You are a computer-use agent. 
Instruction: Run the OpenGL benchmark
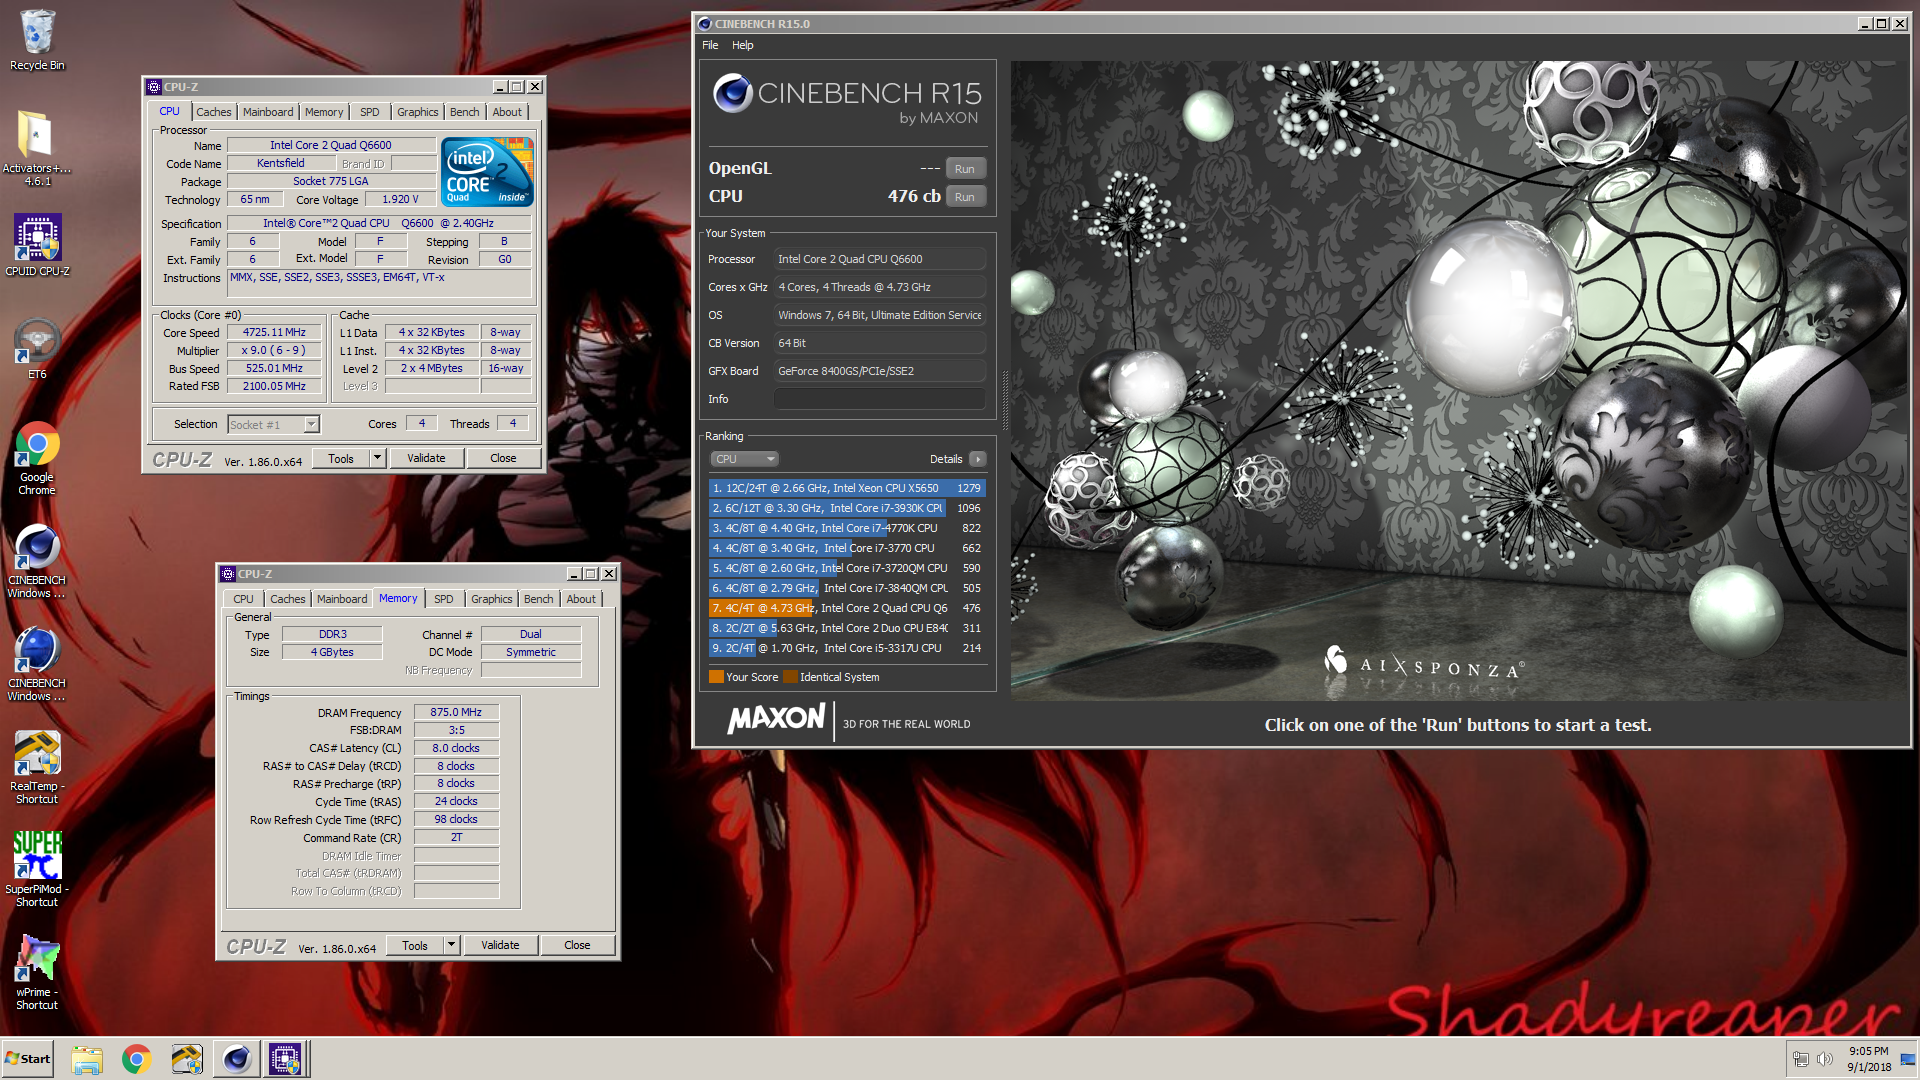tap(964, 169)
